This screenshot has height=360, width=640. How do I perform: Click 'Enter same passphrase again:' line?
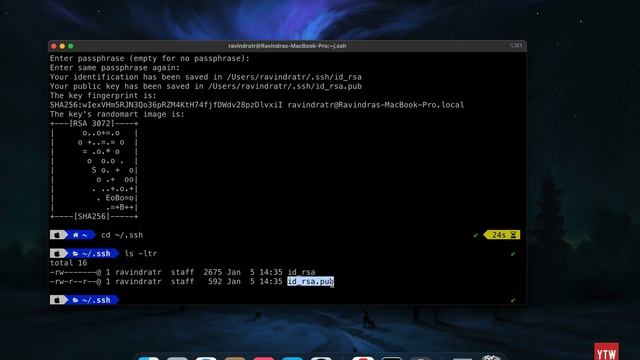(x=115, y=68)
